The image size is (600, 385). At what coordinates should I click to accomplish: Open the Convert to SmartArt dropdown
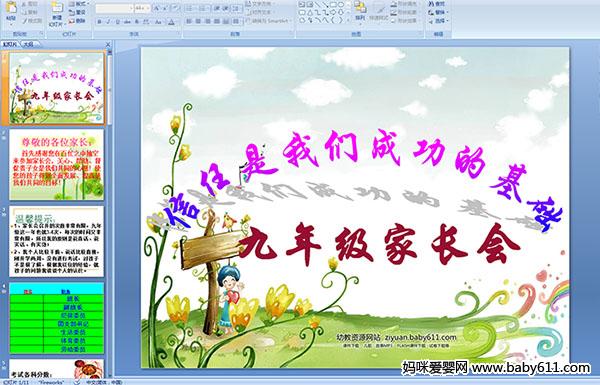tap(269, 20)
